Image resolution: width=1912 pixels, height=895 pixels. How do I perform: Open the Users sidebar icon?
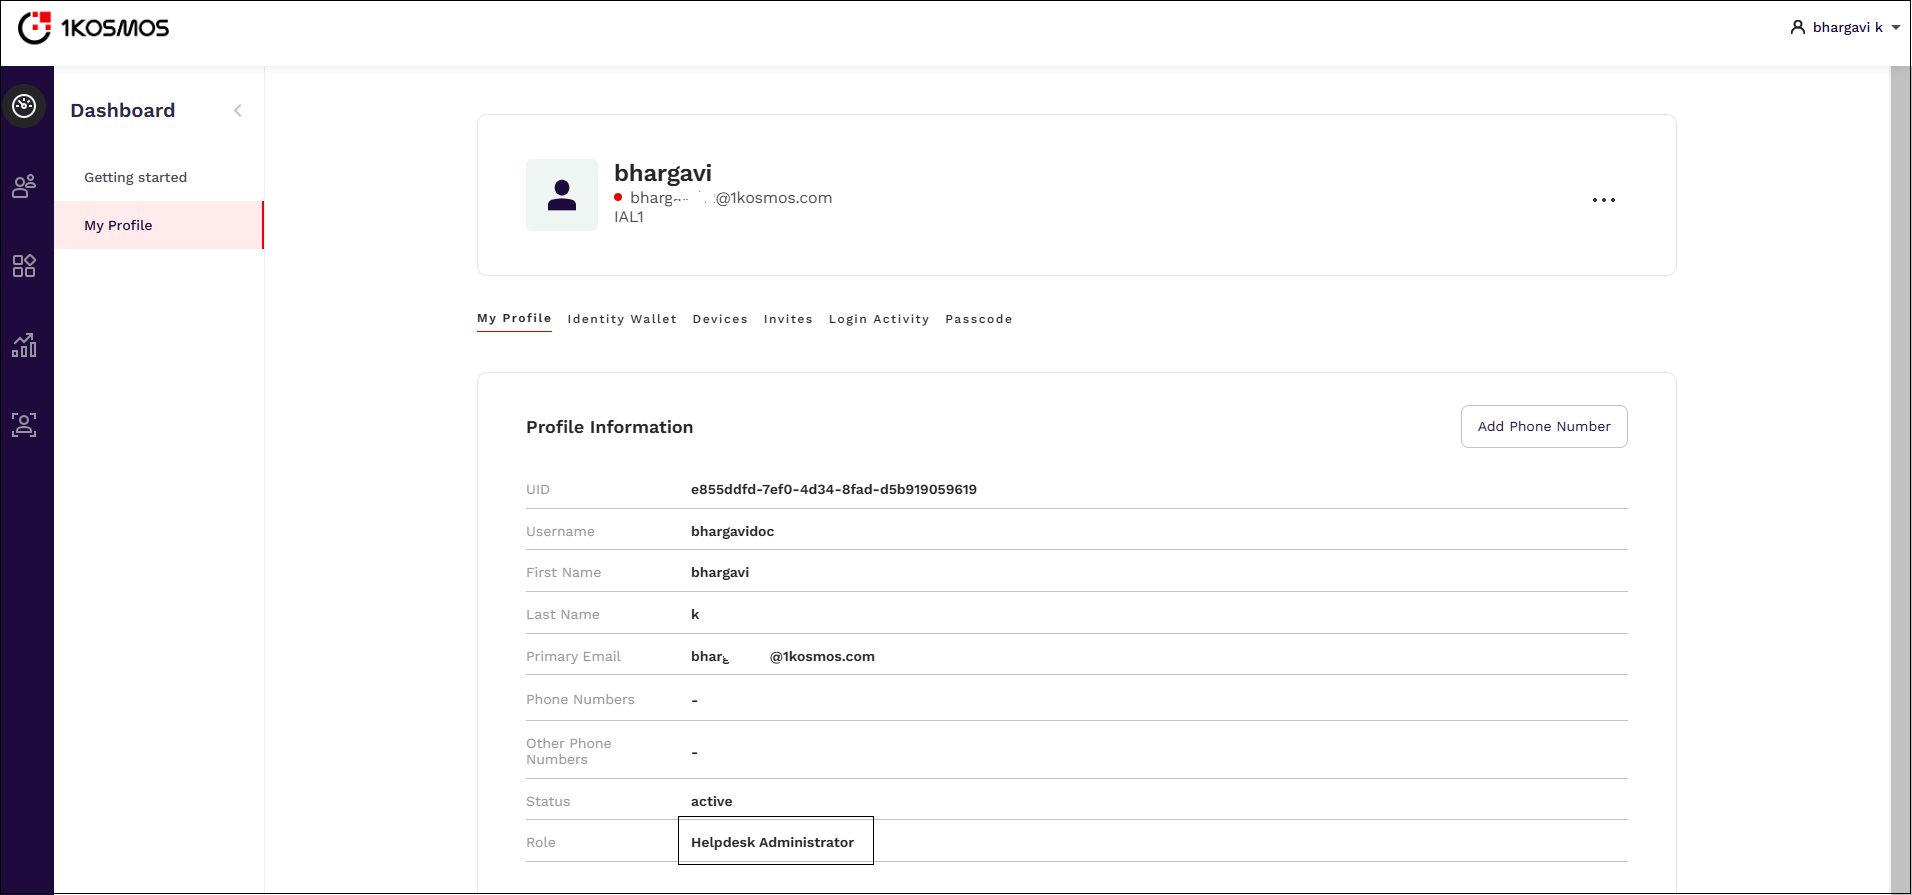[x=24, y=186]
